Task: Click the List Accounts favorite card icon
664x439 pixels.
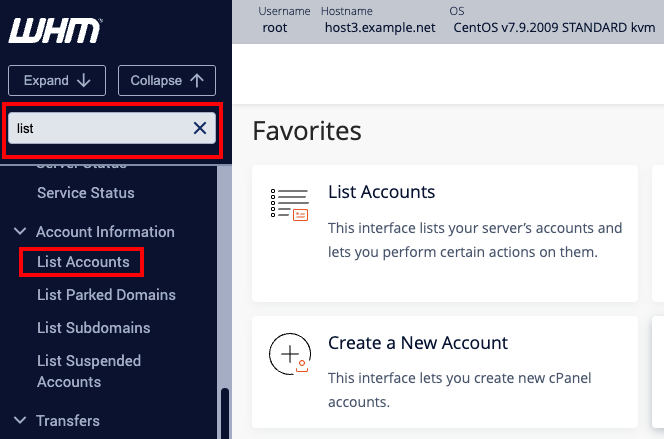Action: 289,203
